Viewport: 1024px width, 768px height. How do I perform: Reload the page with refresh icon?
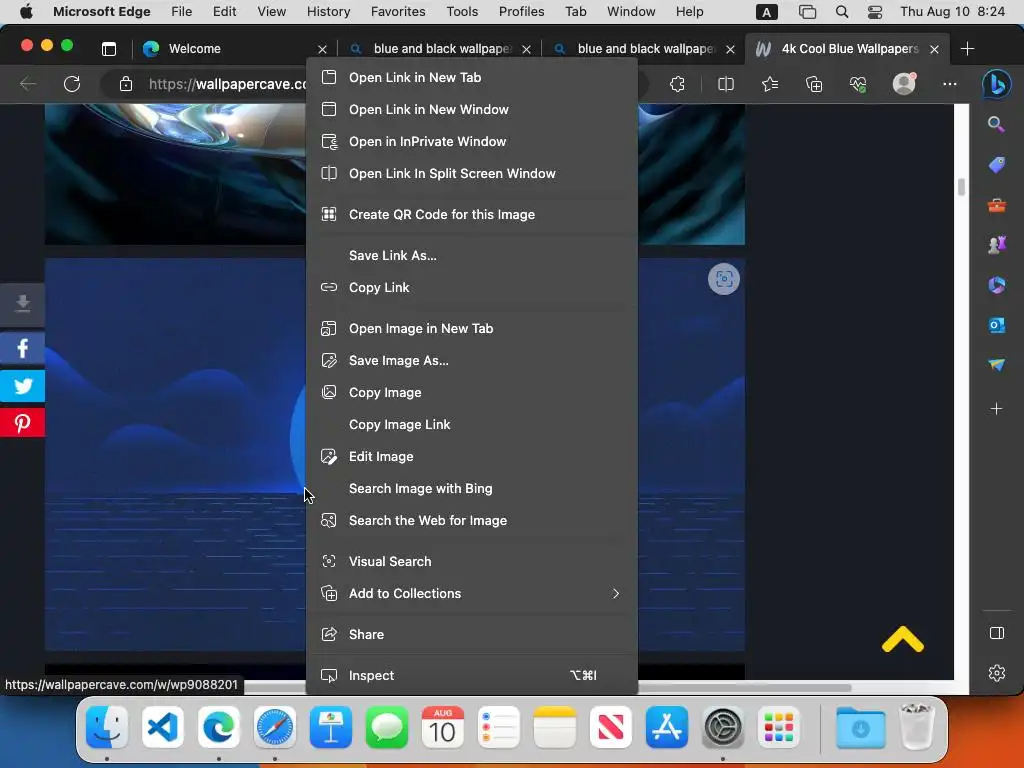72,84
